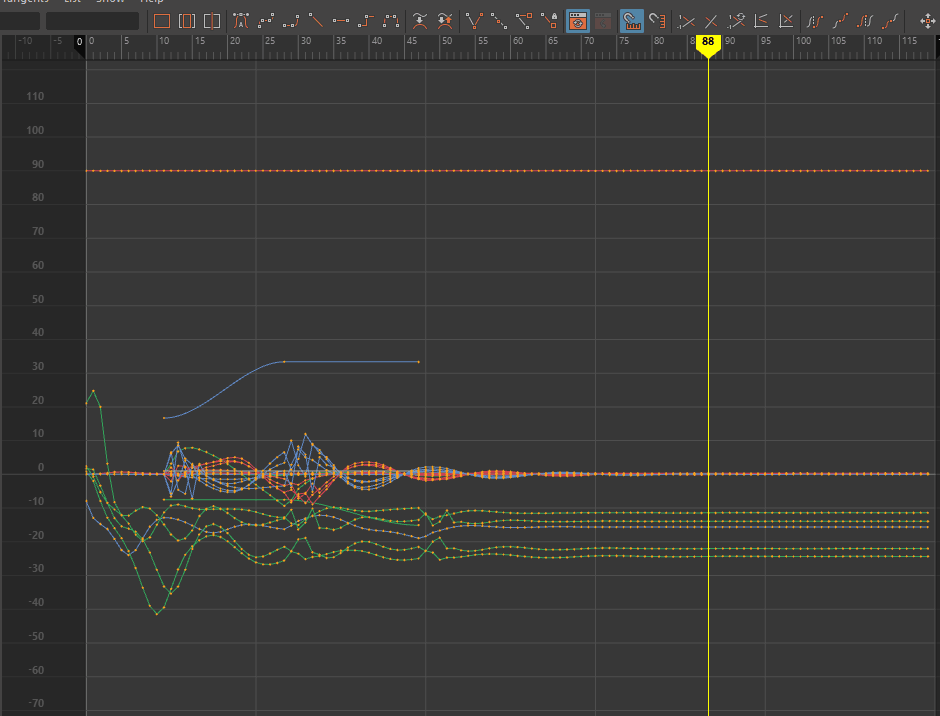Apply Spline tangents
940x716 pixels.
(x=266, y=22)
